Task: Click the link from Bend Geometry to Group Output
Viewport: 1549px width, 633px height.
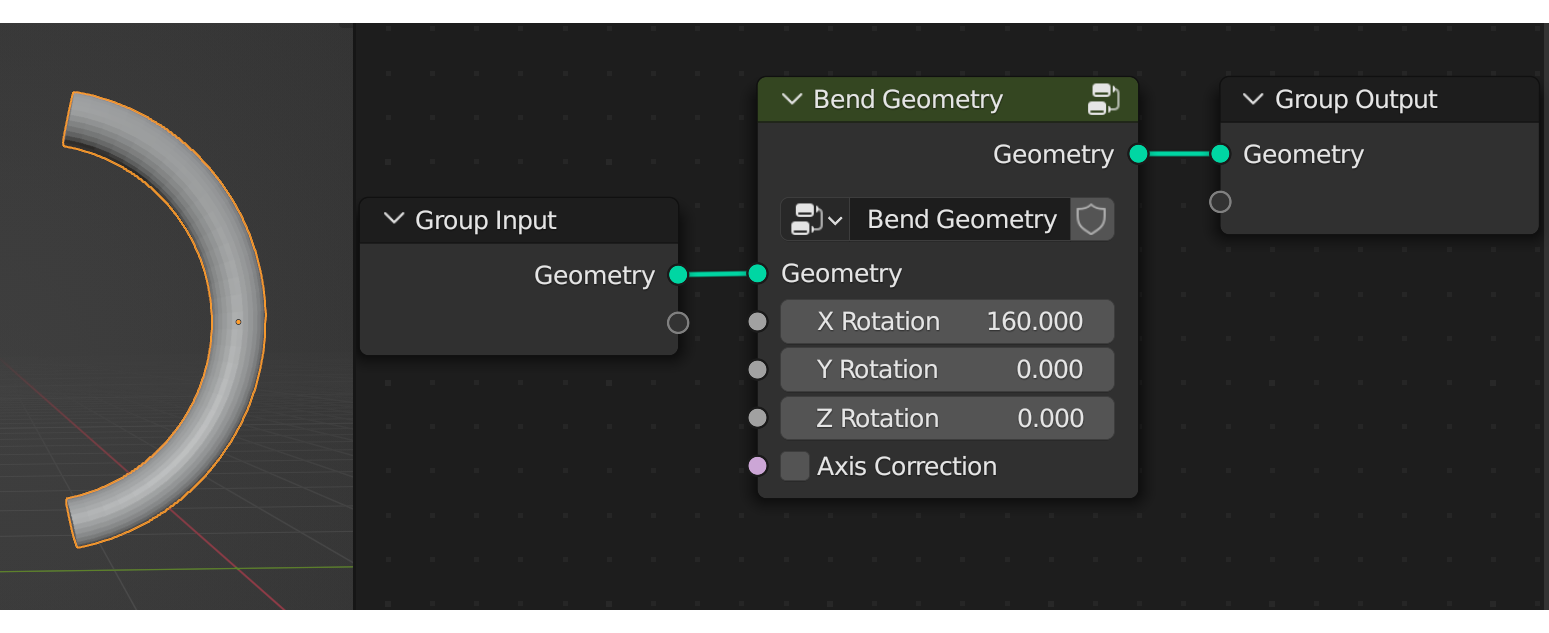Action: (1179, 154)
